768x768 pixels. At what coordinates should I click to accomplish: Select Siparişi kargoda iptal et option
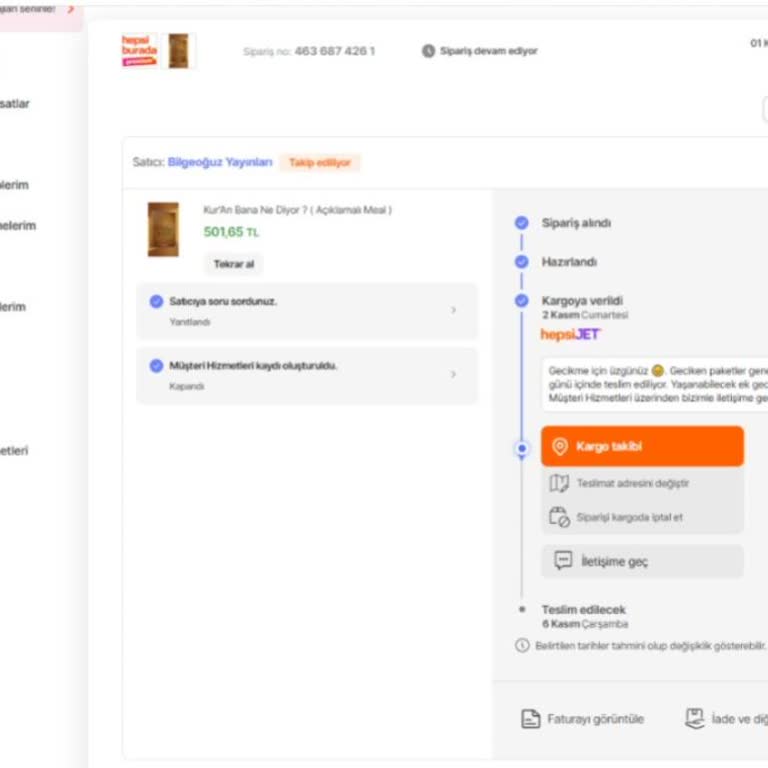tap(642, 517)
